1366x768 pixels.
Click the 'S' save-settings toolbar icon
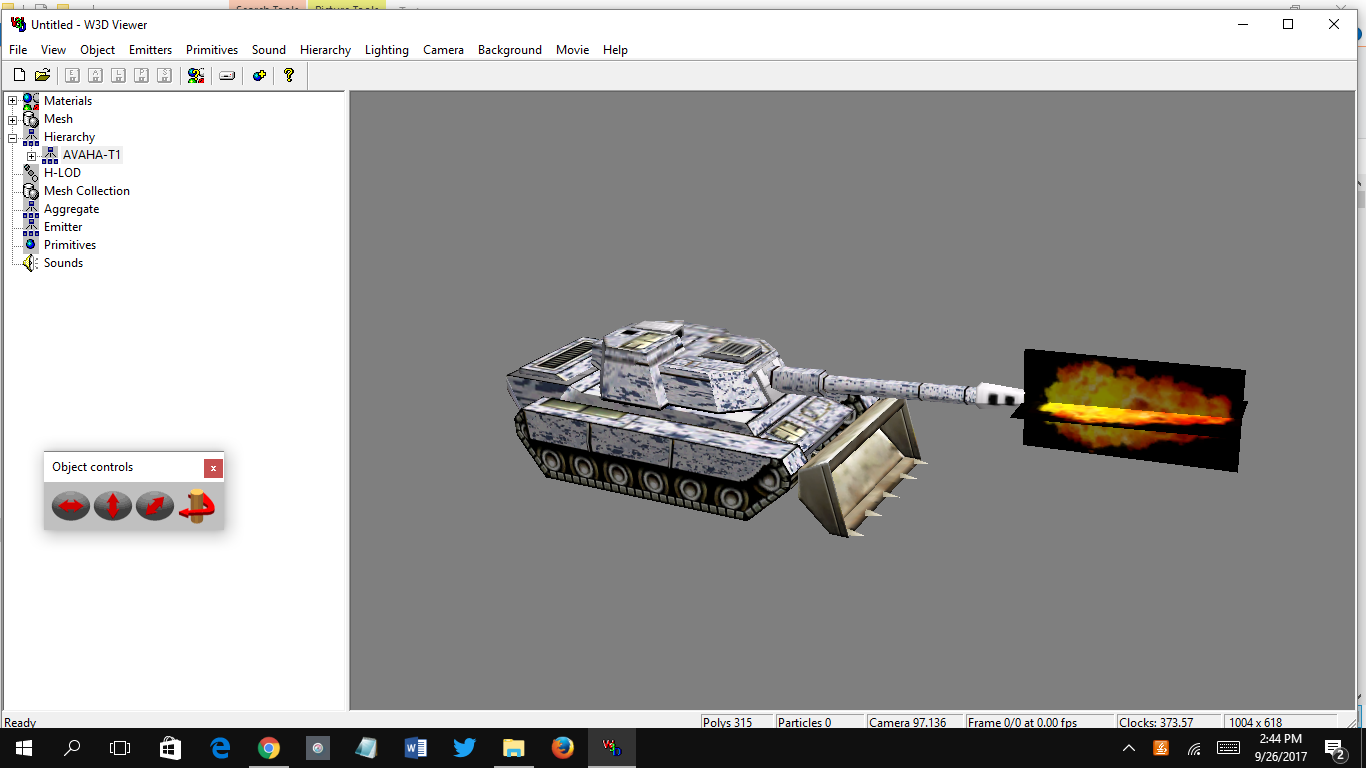[x=164, y=75]
